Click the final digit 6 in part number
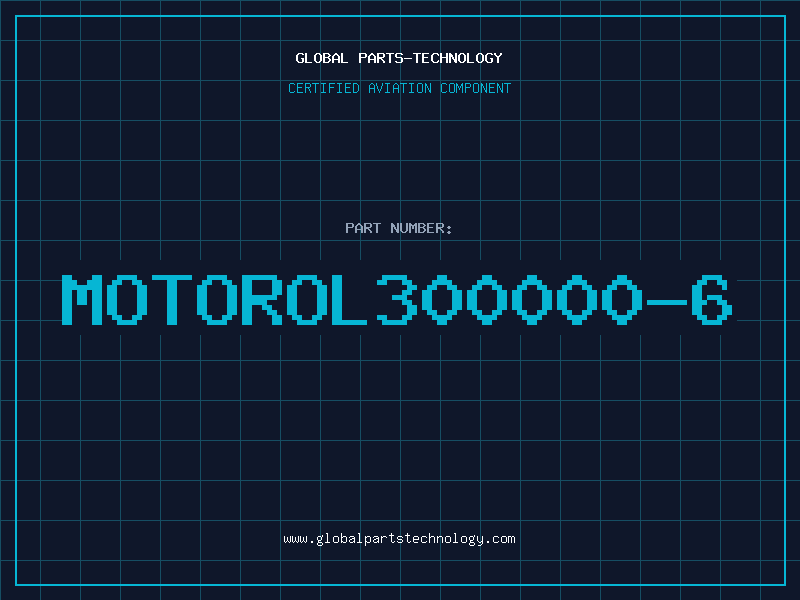Viewport: 800px width, 600px height. [712, 300]
